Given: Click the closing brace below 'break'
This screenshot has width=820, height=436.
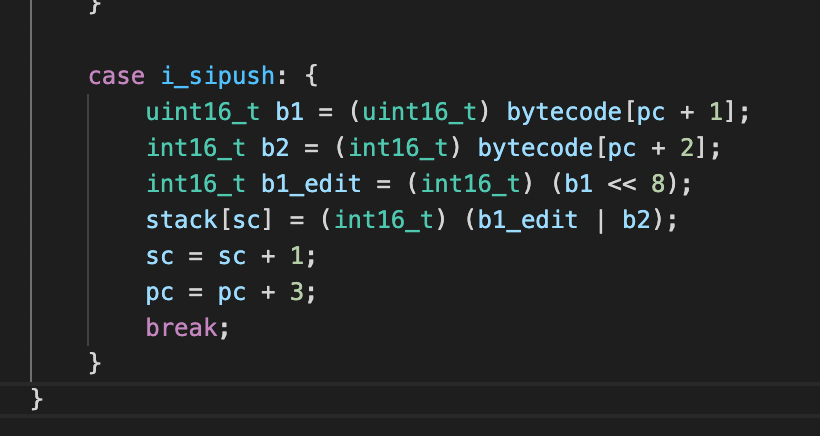Looking at the screenshot, I should point(95,362).
